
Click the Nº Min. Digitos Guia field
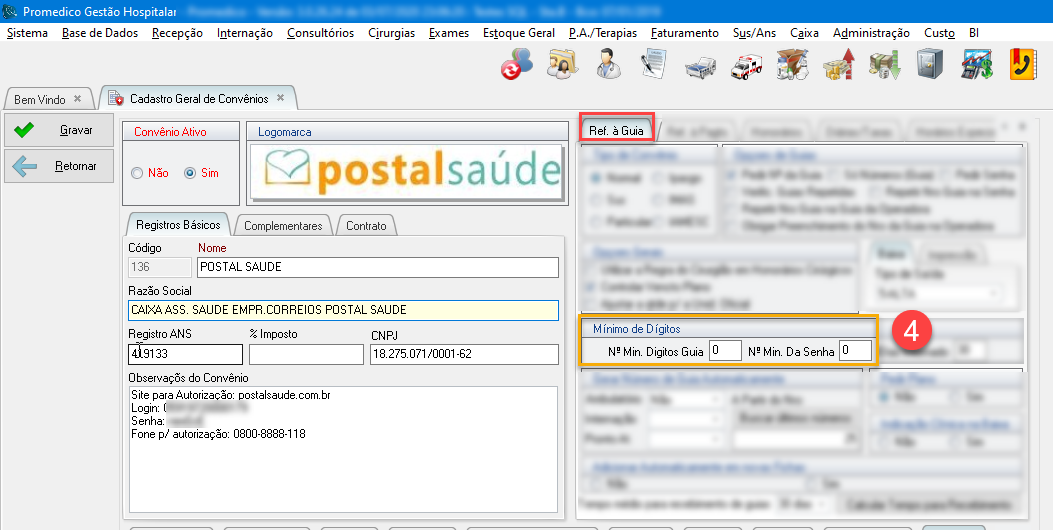point(725,350)
